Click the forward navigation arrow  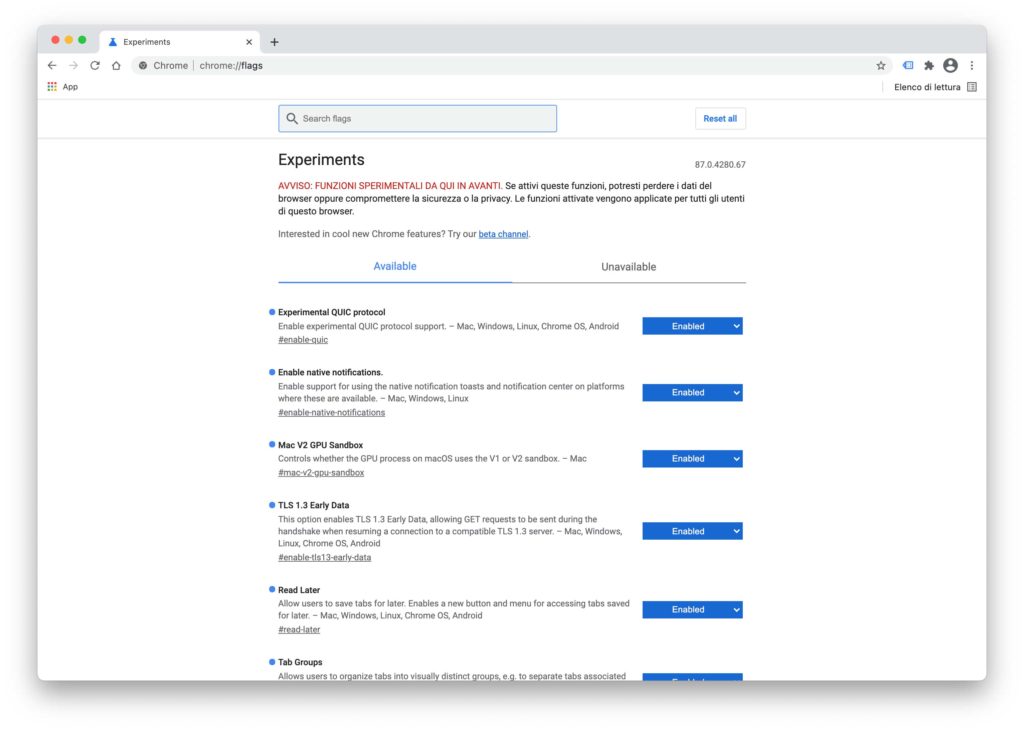pos(73,65)
